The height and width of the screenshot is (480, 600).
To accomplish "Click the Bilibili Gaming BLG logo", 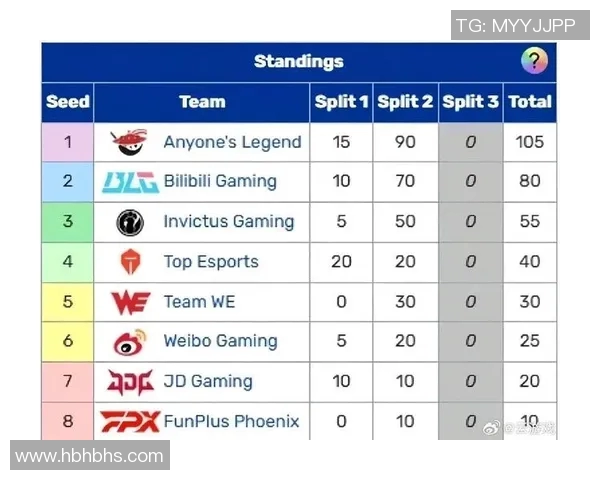I will point(130,182).
